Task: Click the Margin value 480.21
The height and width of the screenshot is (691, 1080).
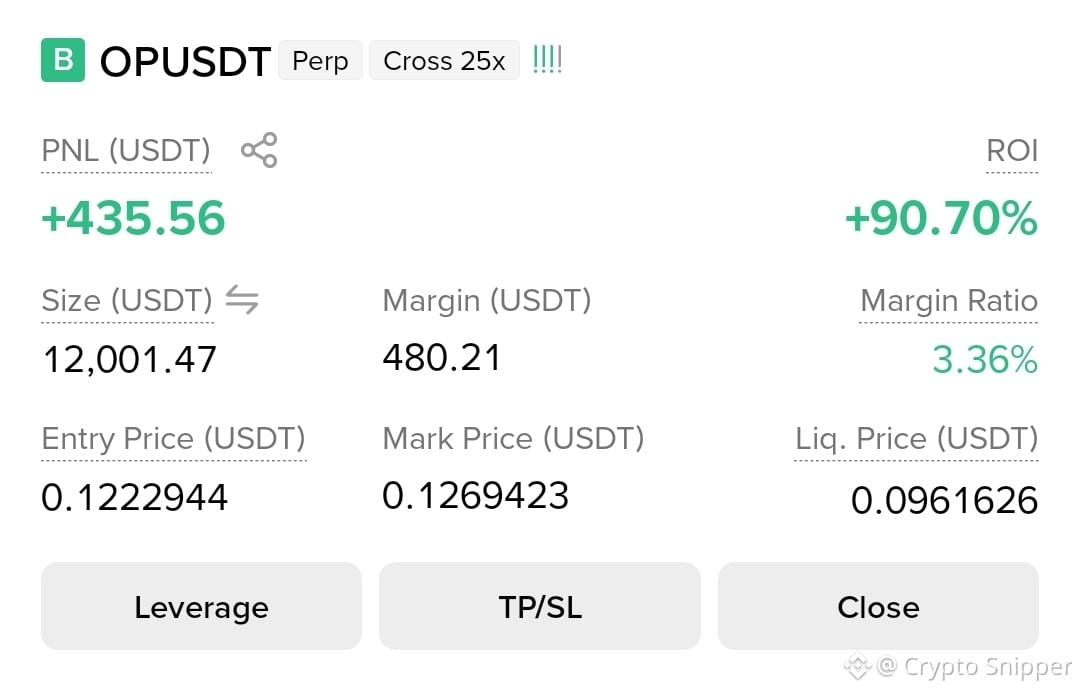Action: click(442, 358)
